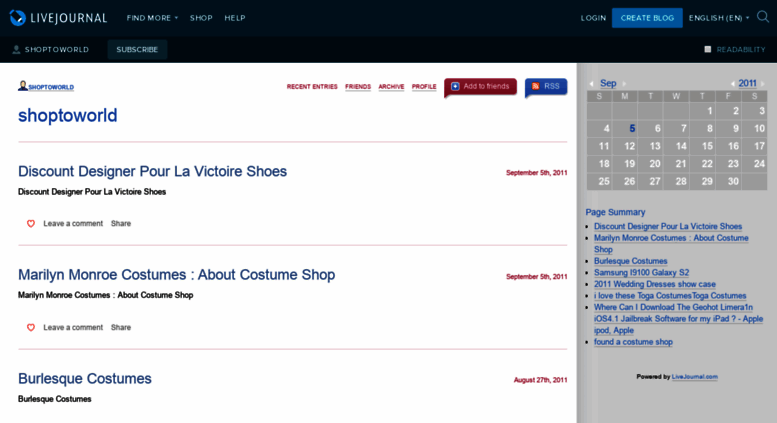Click the heart icon on Marilyn Monroe post
Viewport: 777px width, 423px height.
[31, 328]
